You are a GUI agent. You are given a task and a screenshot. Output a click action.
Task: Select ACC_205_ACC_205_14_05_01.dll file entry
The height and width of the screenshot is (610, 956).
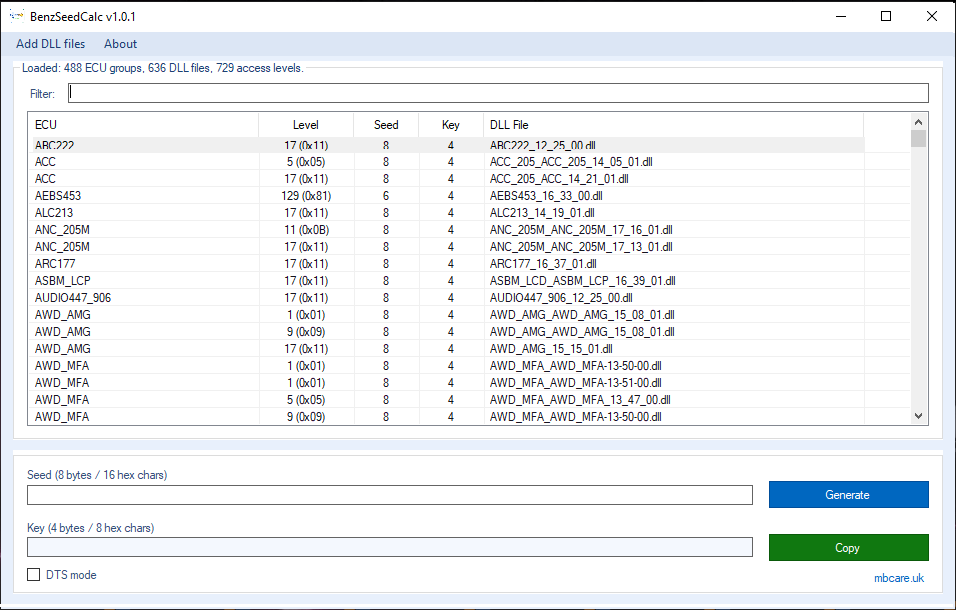[571, 162]
